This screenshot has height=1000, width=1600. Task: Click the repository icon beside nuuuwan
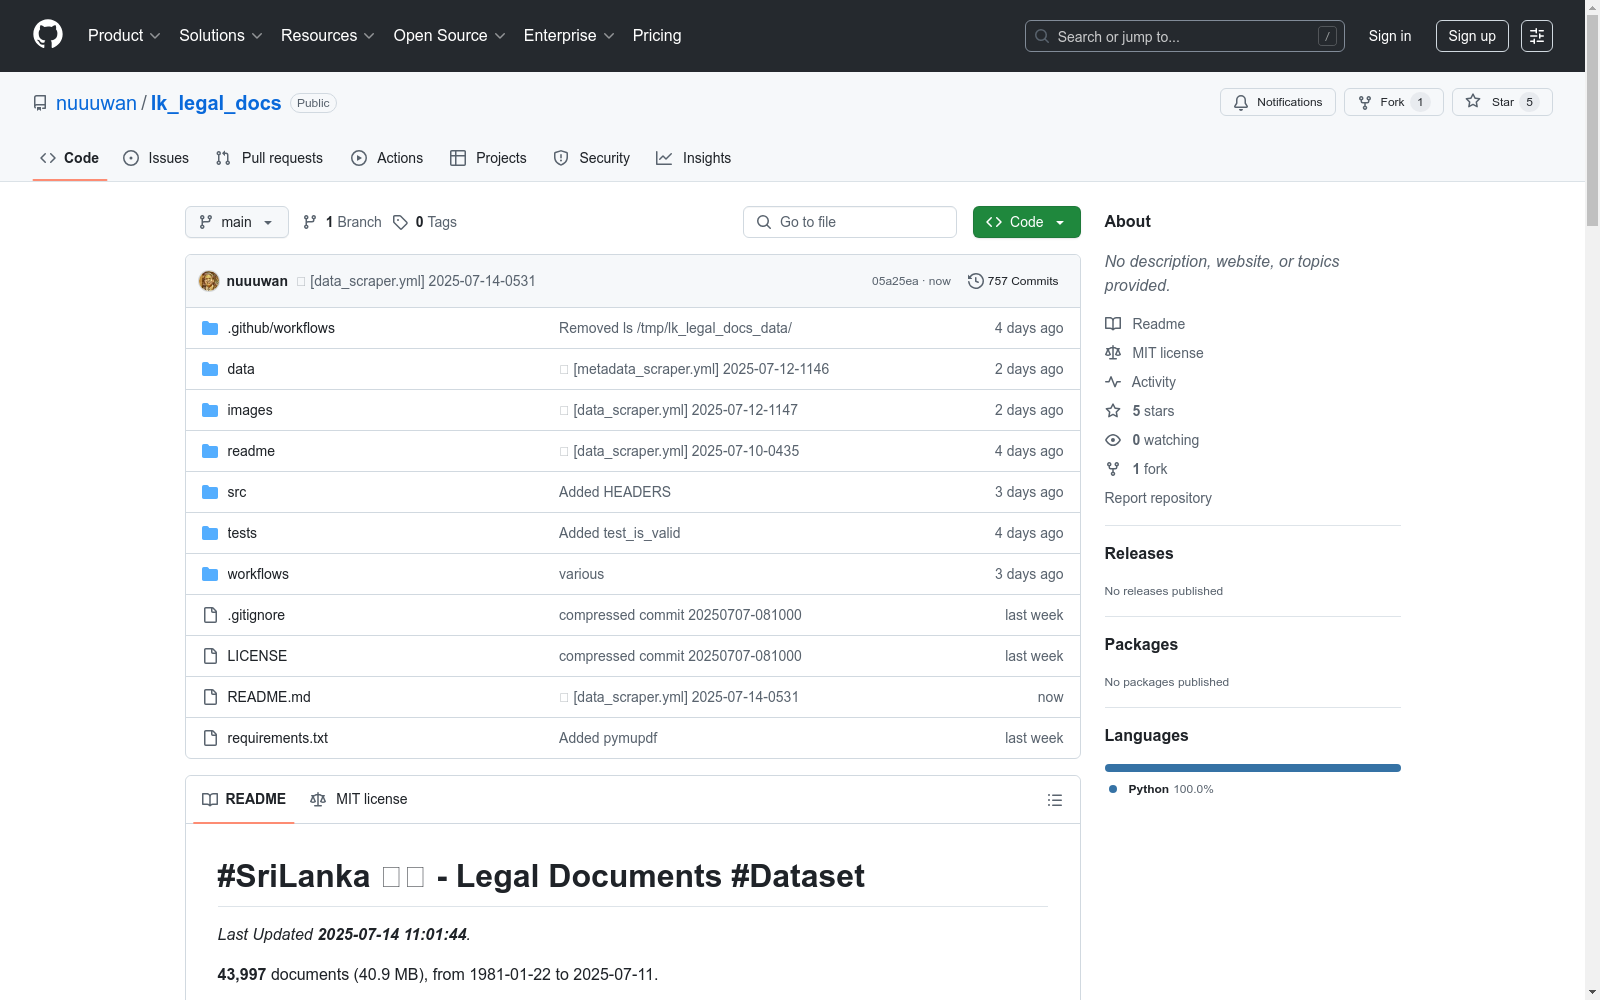tap(40, 103)
